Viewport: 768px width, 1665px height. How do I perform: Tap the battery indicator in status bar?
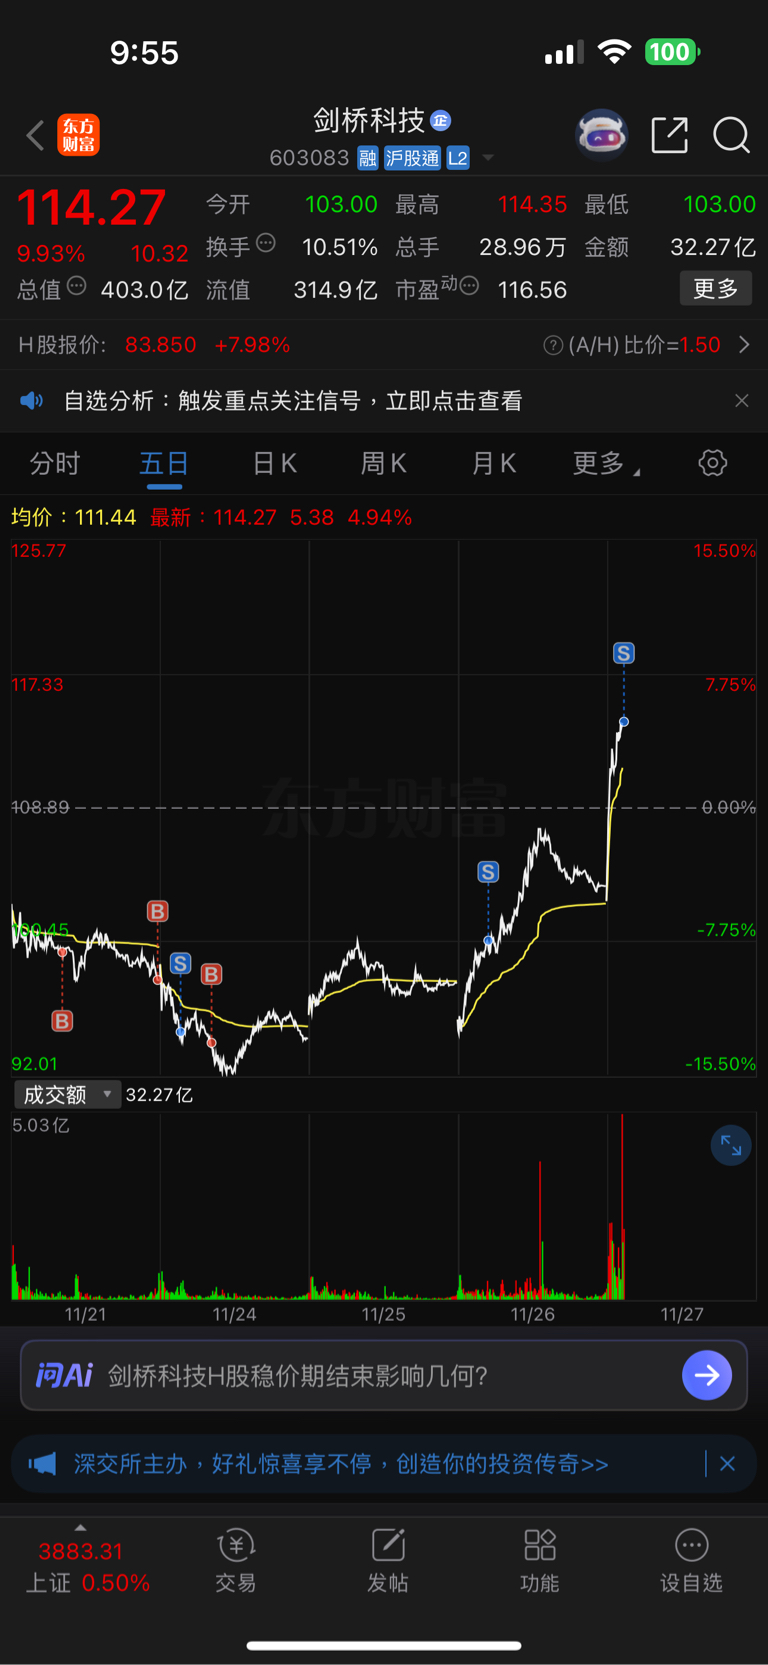[x=672, y=52]
